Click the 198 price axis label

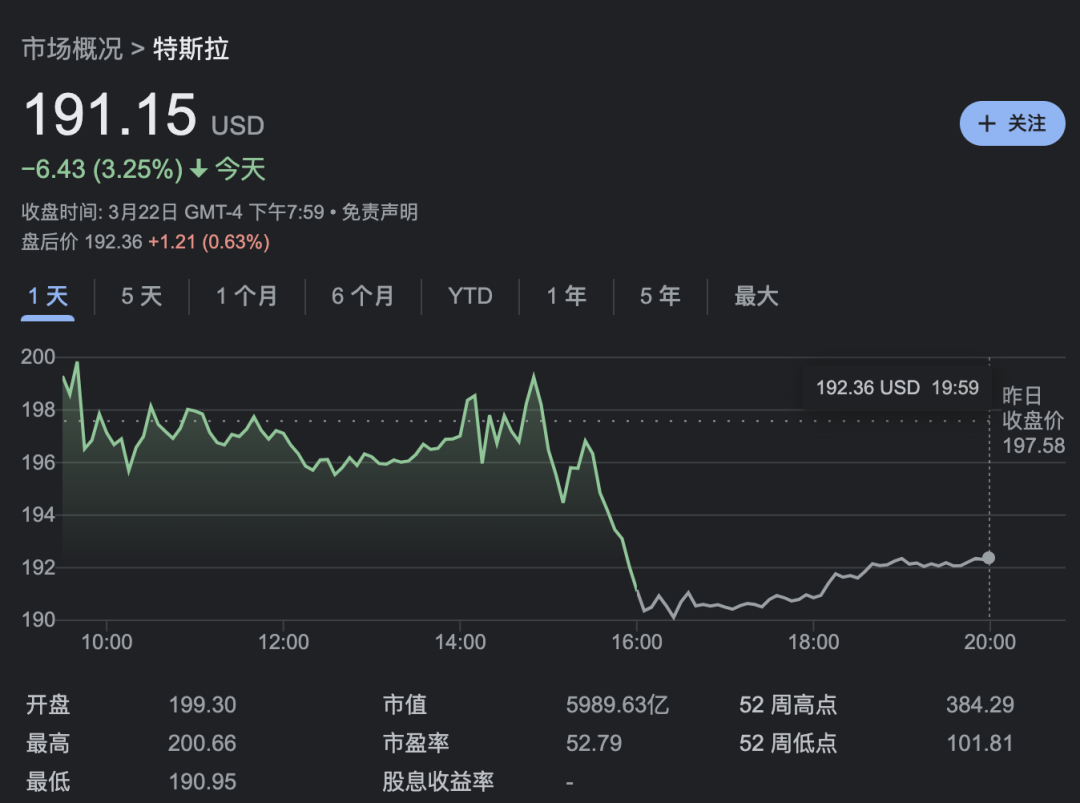(38, 410)
